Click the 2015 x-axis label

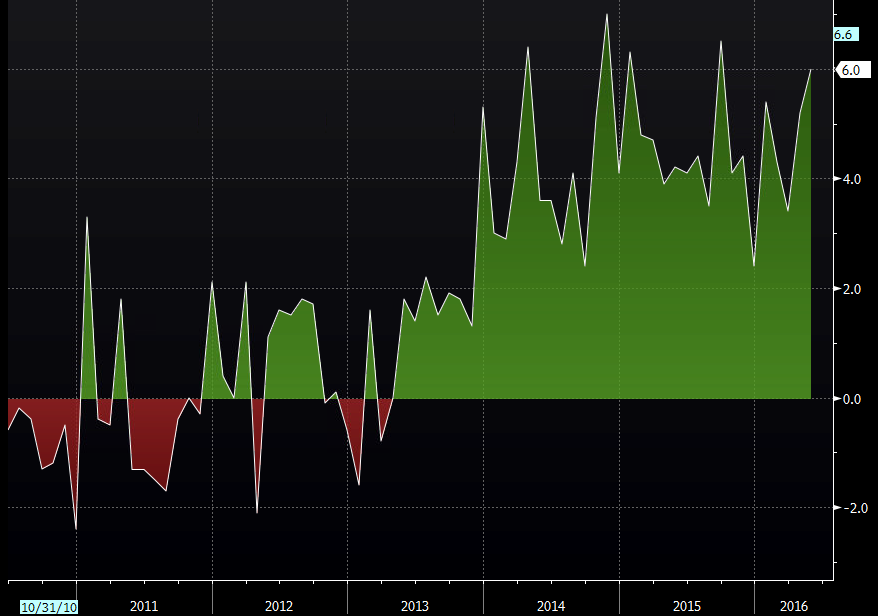click(686, 606)
